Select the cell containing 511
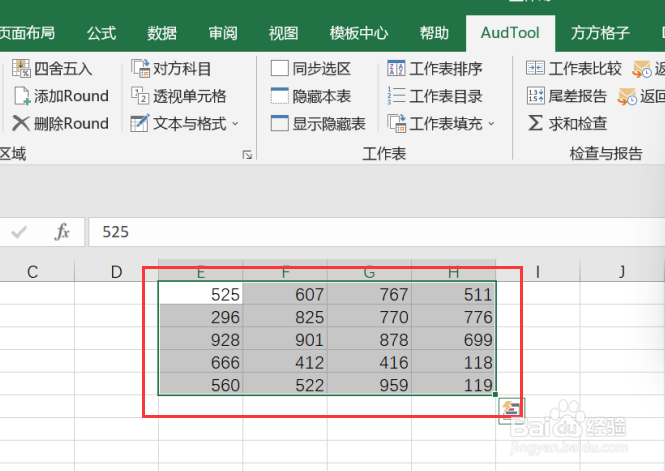This screenshot has height=471, width=665. point(453,293)
